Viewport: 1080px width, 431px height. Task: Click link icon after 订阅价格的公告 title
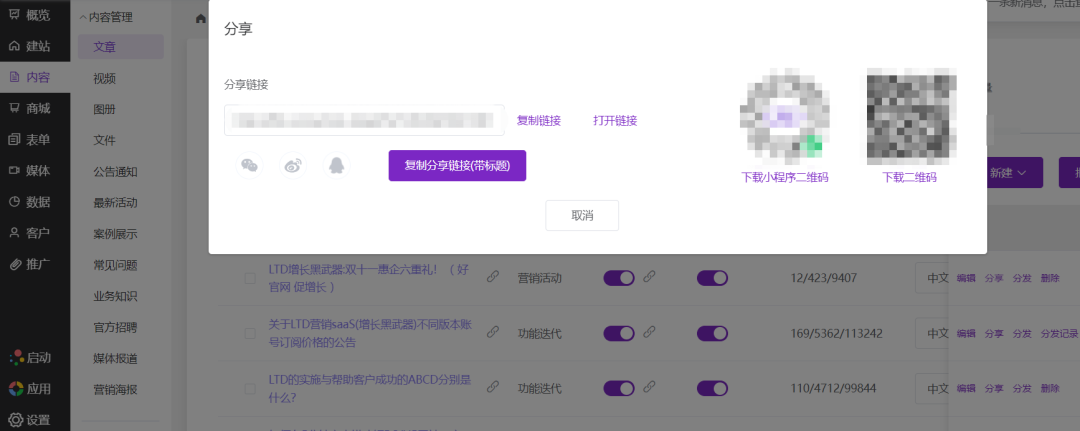[492, 333]
